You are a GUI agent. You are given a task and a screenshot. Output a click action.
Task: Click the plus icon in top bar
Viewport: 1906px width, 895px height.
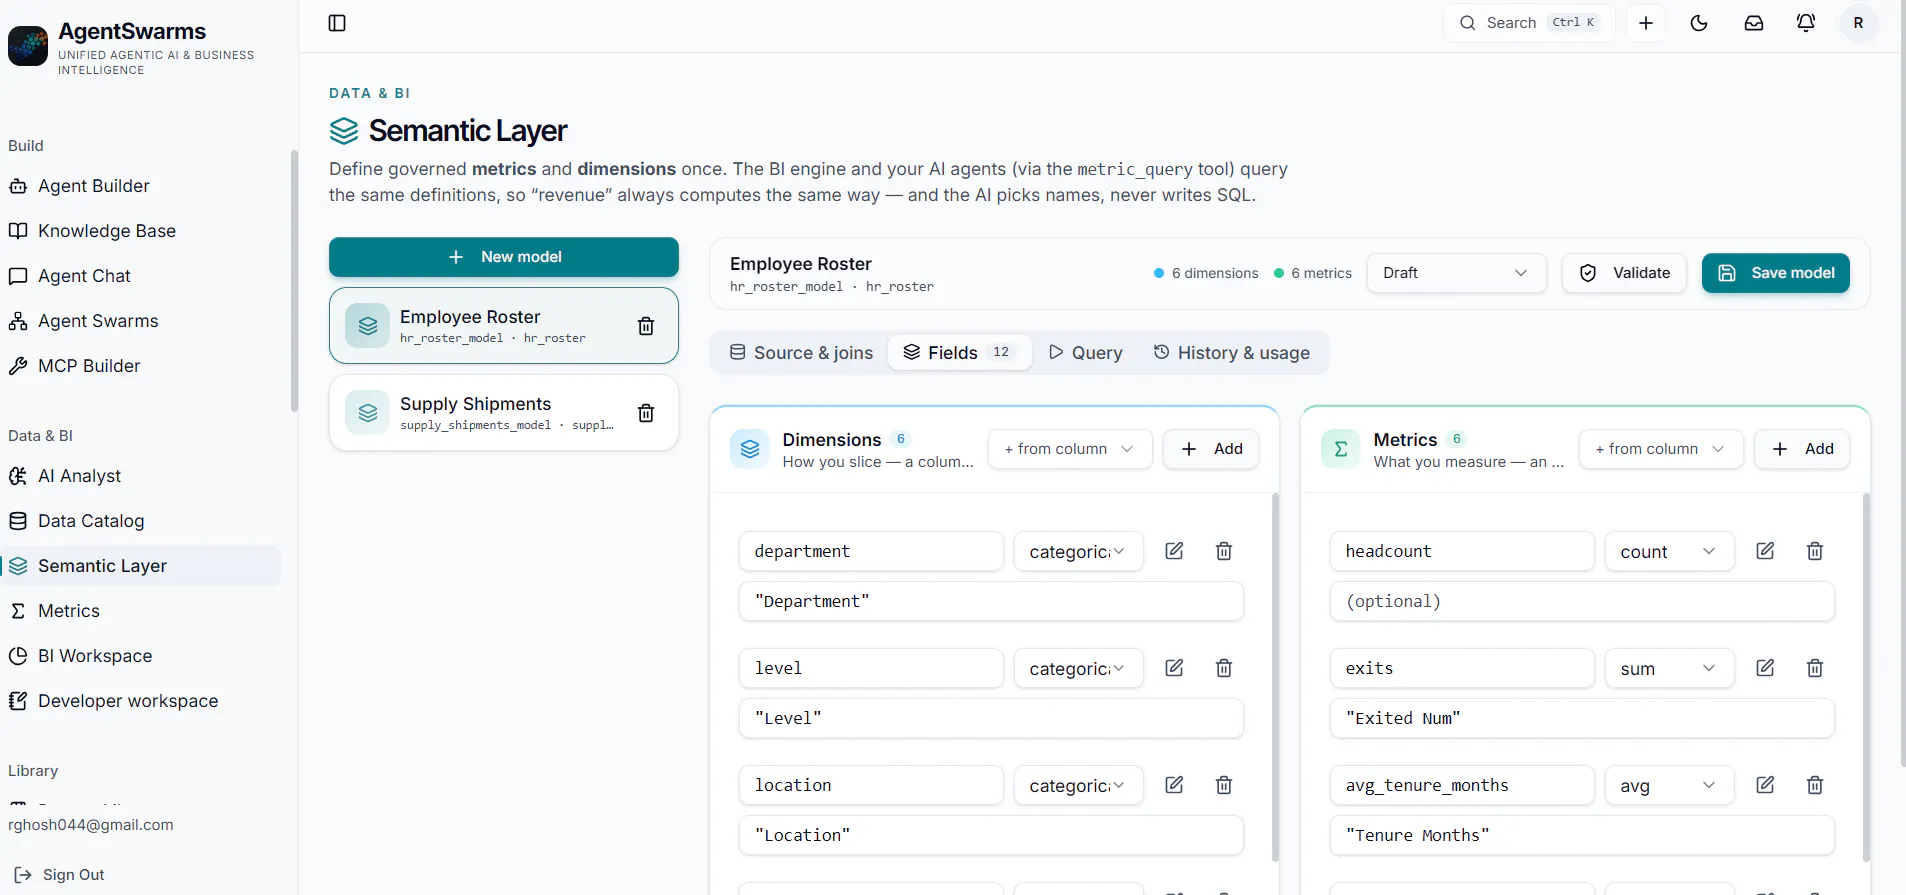click(x=1646, y=23)
